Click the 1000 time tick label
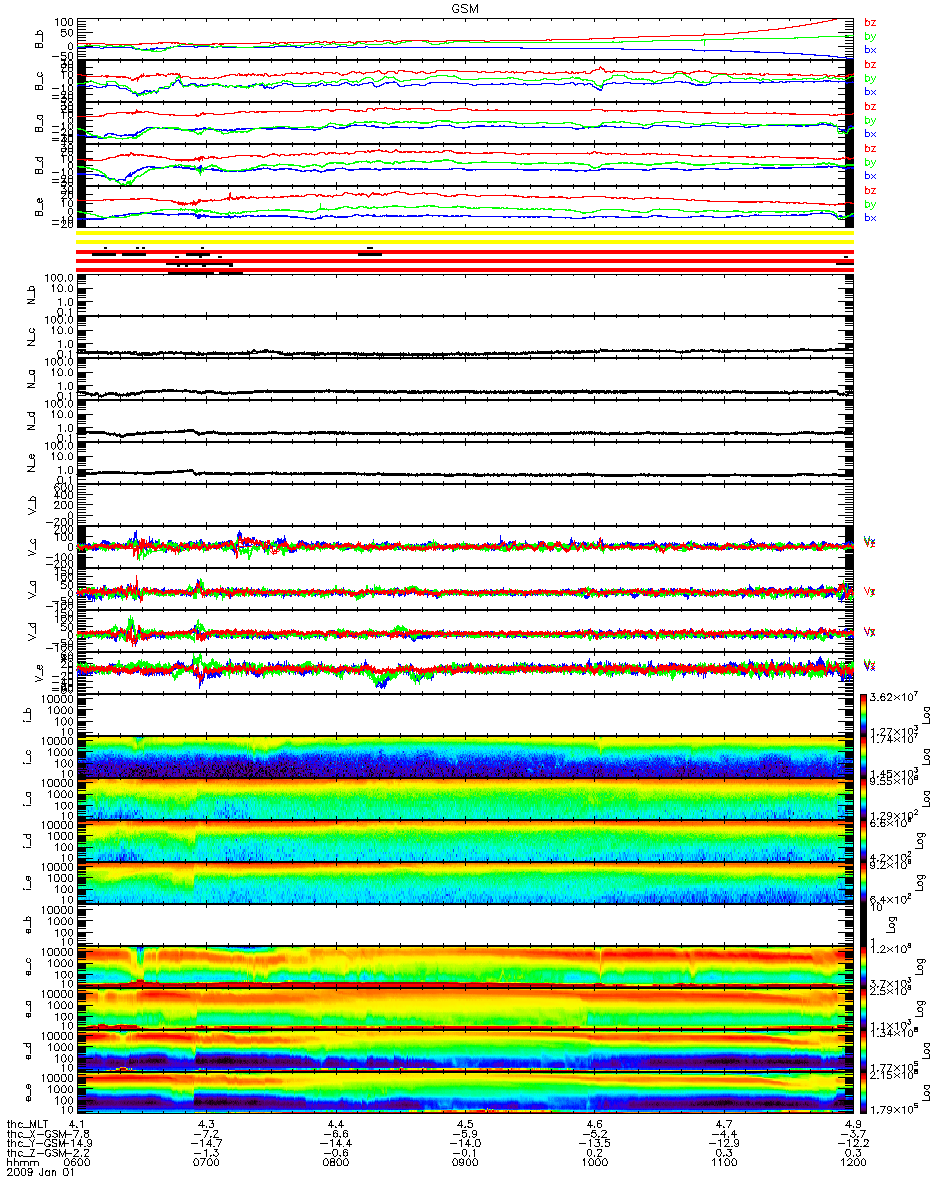930x1200 pixels. (x=595, y=1163)
